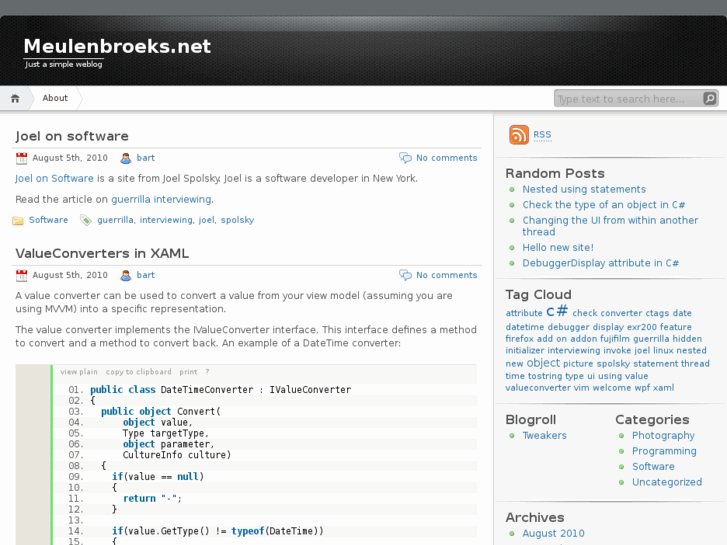727x545 pixels.
Task: Visit the Tweakers blogroll link
Action: [x=544, y=436]
